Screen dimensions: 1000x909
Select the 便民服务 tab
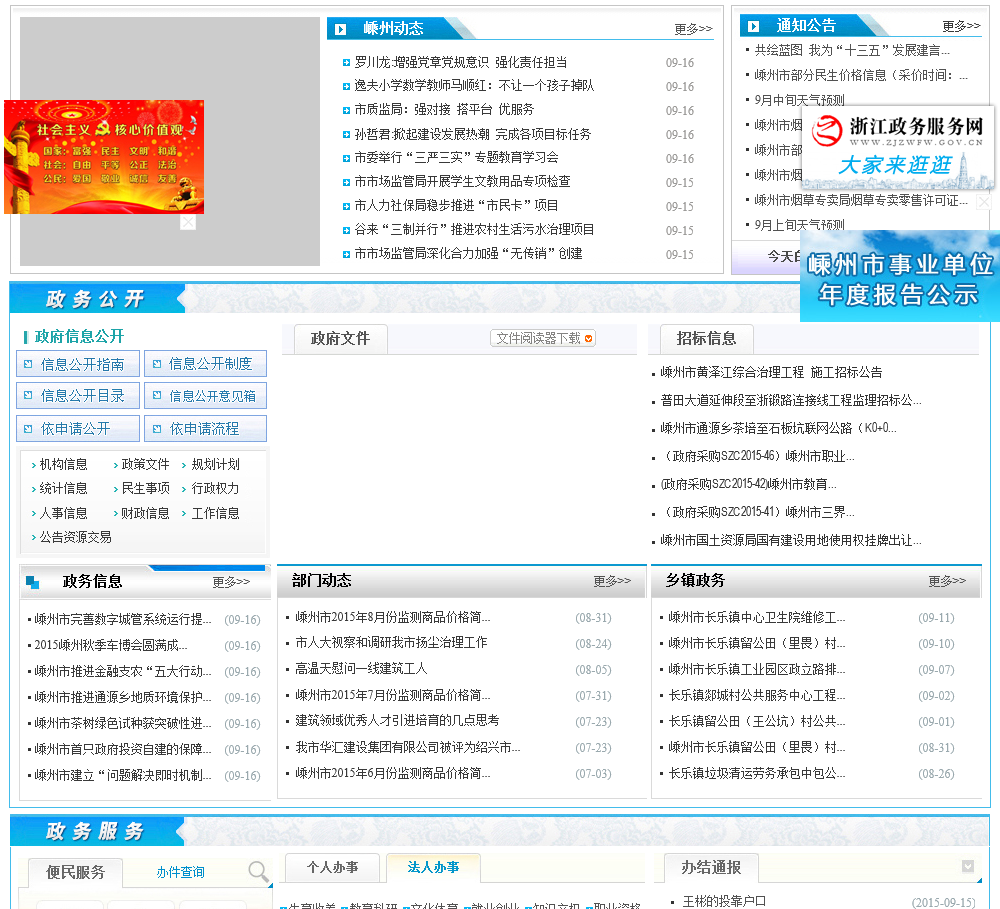click(x=75, y=872)
